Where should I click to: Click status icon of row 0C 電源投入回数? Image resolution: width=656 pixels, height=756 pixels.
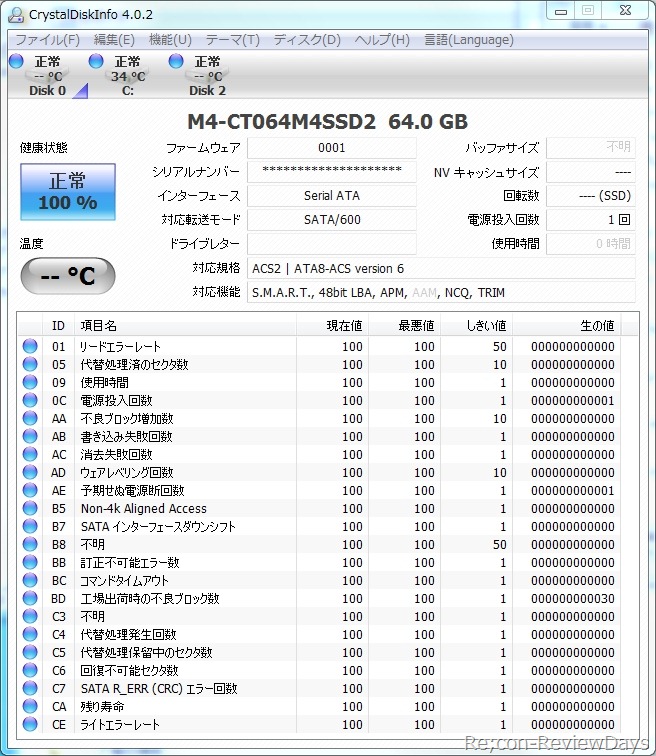[30, 400]
